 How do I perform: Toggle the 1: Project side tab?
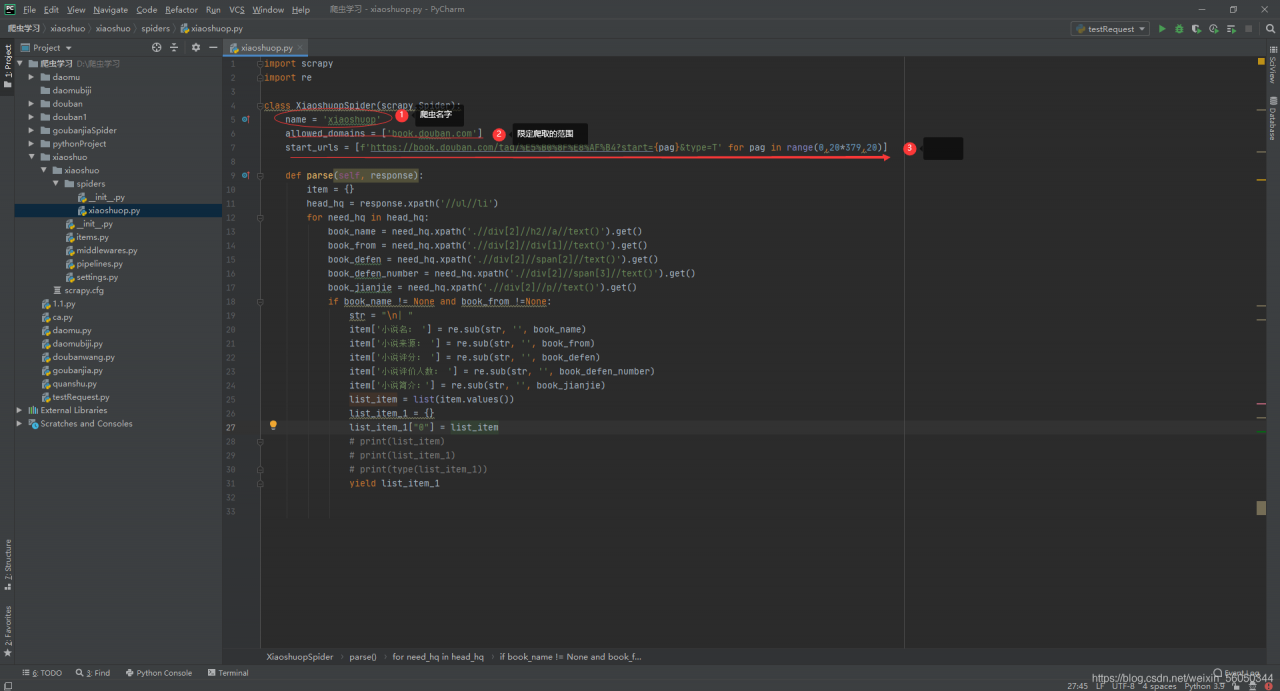point(8,68)
